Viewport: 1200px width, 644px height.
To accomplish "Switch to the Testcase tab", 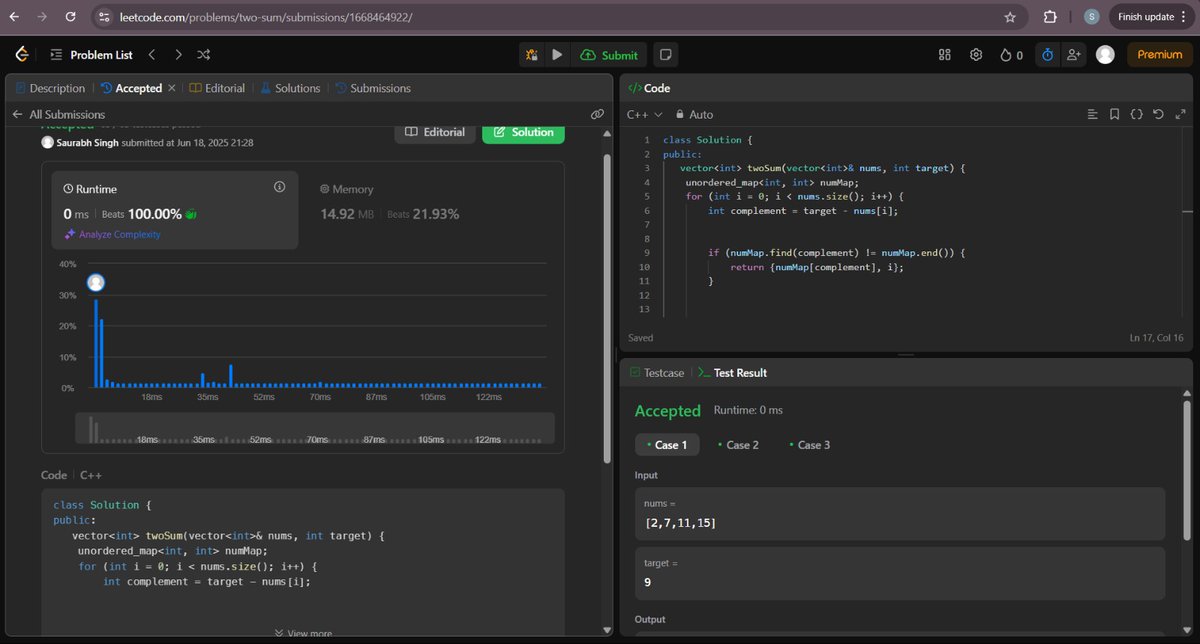I will point(657,372).
